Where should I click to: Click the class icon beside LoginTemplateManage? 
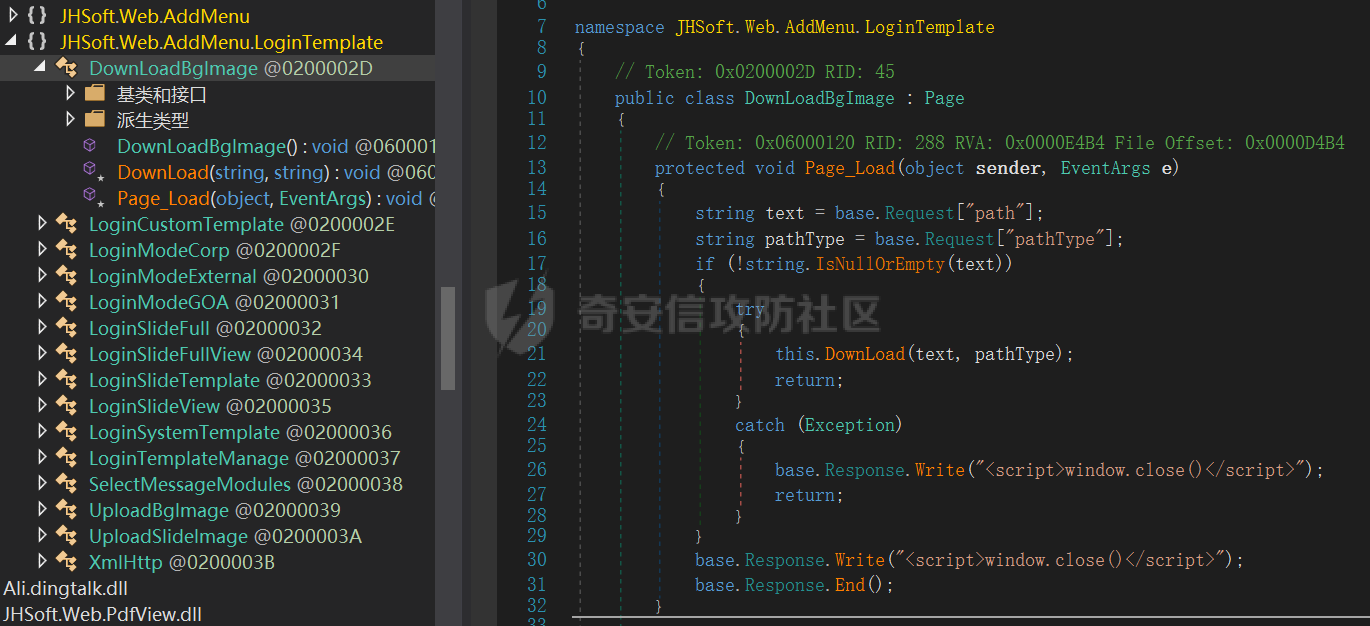point(67,458)
